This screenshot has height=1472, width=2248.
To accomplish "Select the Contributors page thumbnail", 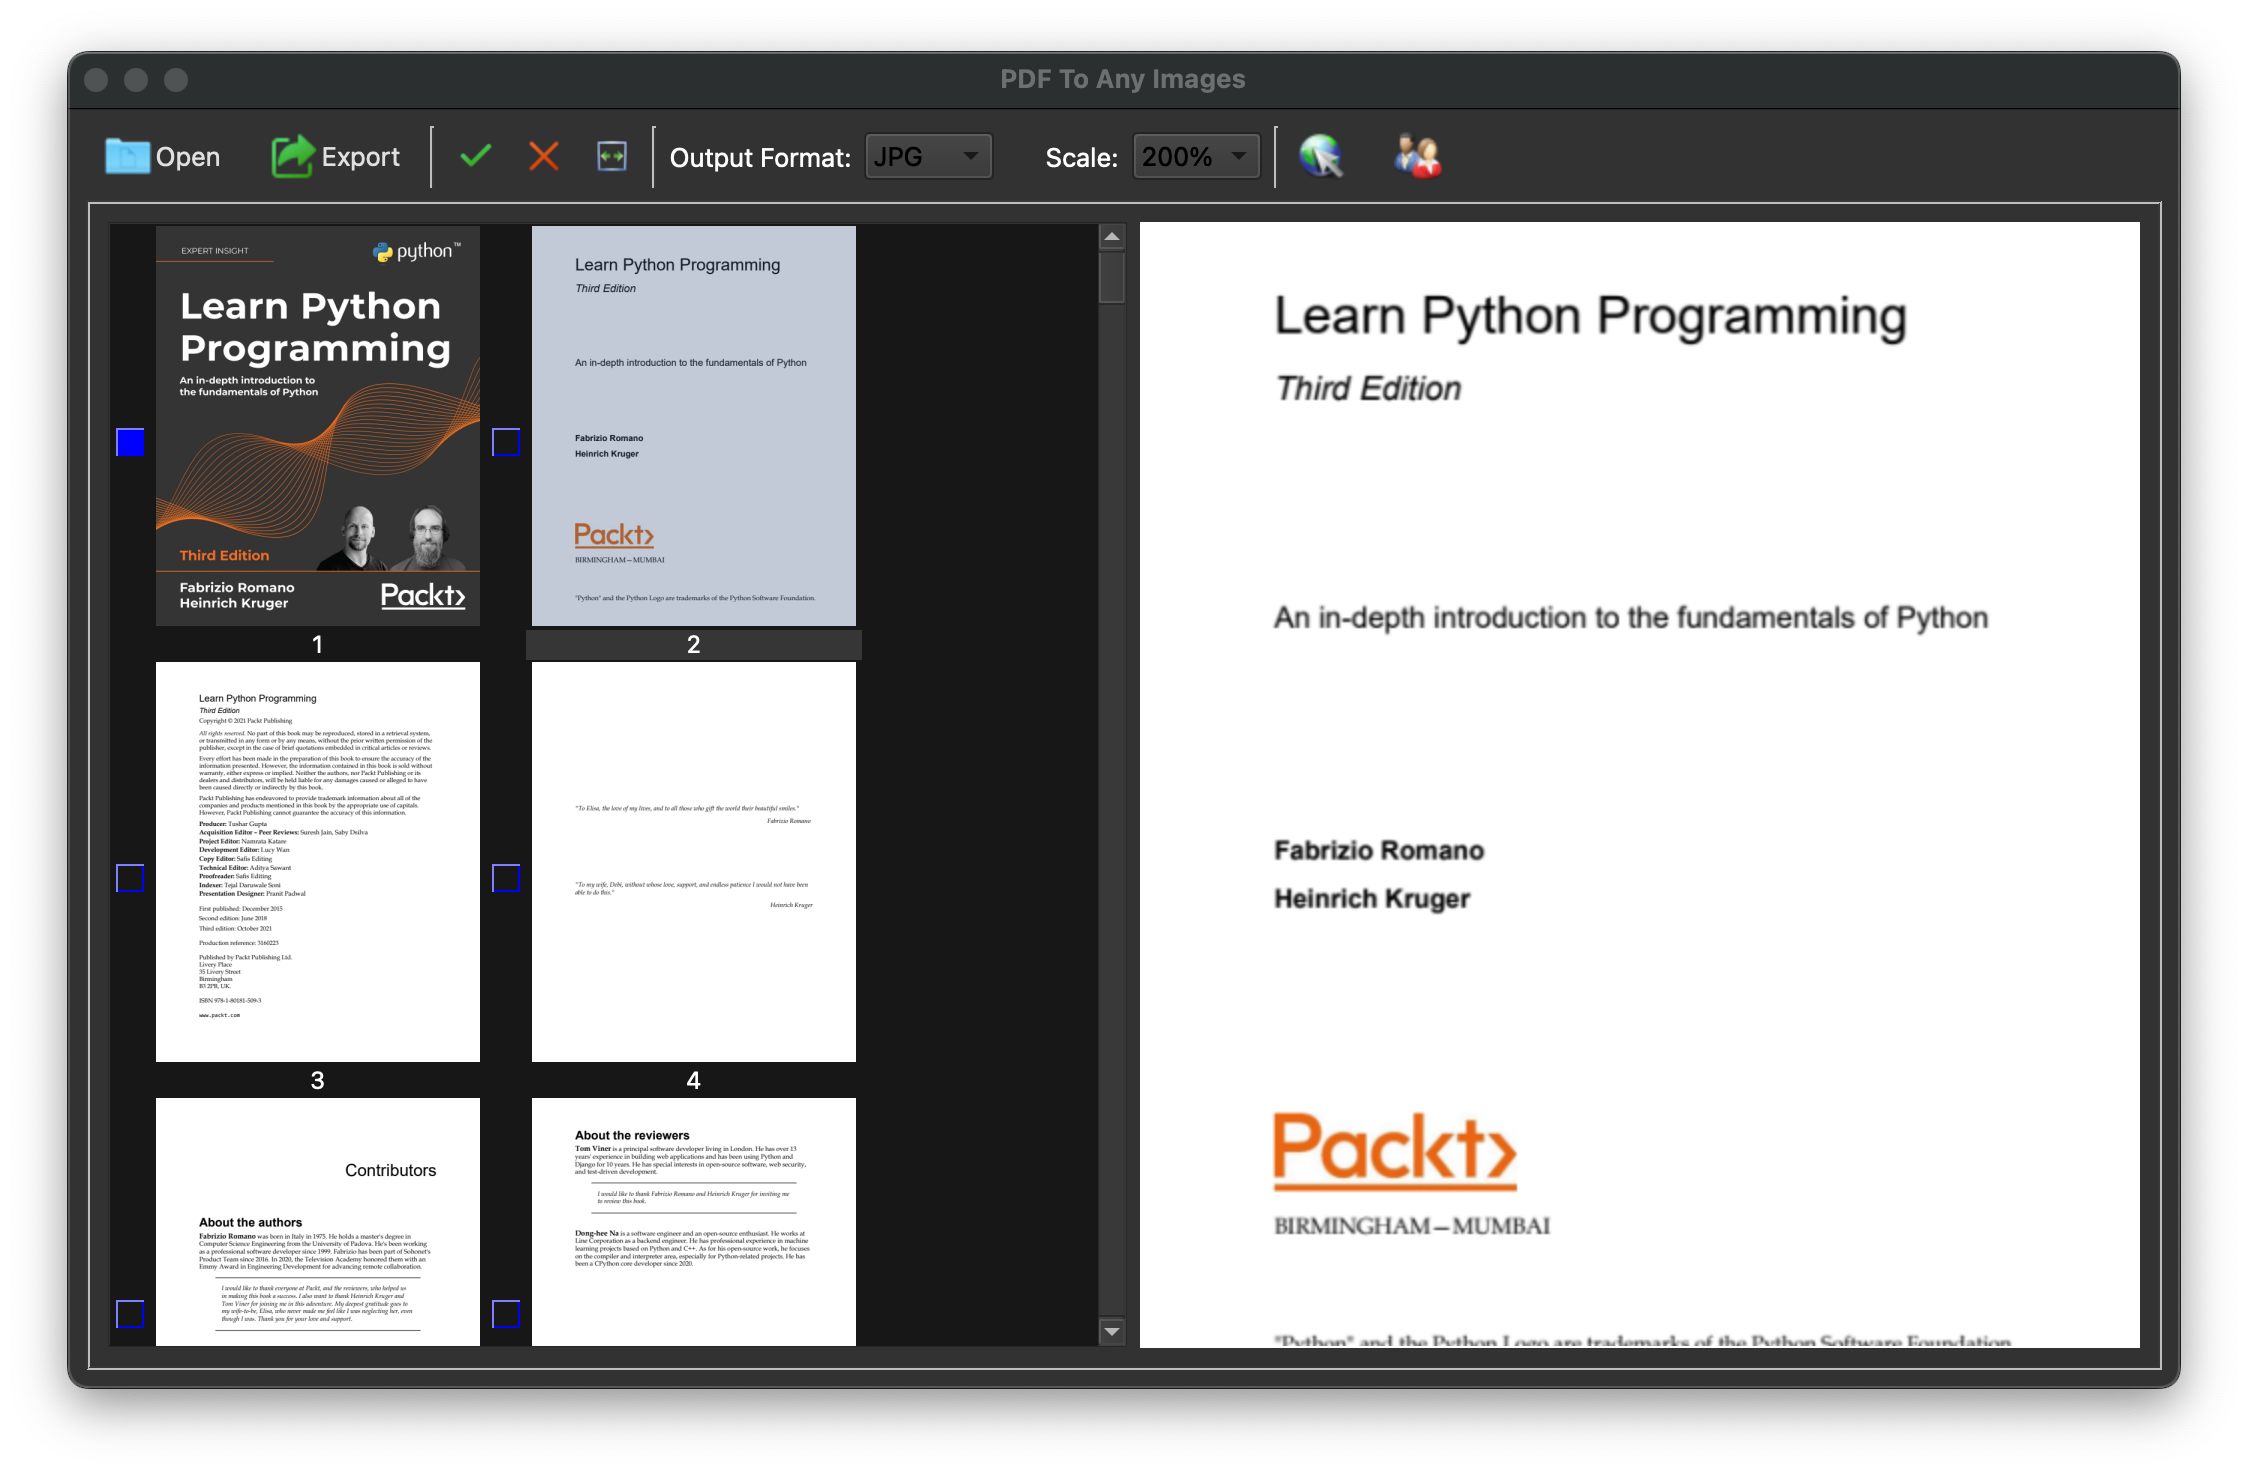I will click(x=318, y=1222).
